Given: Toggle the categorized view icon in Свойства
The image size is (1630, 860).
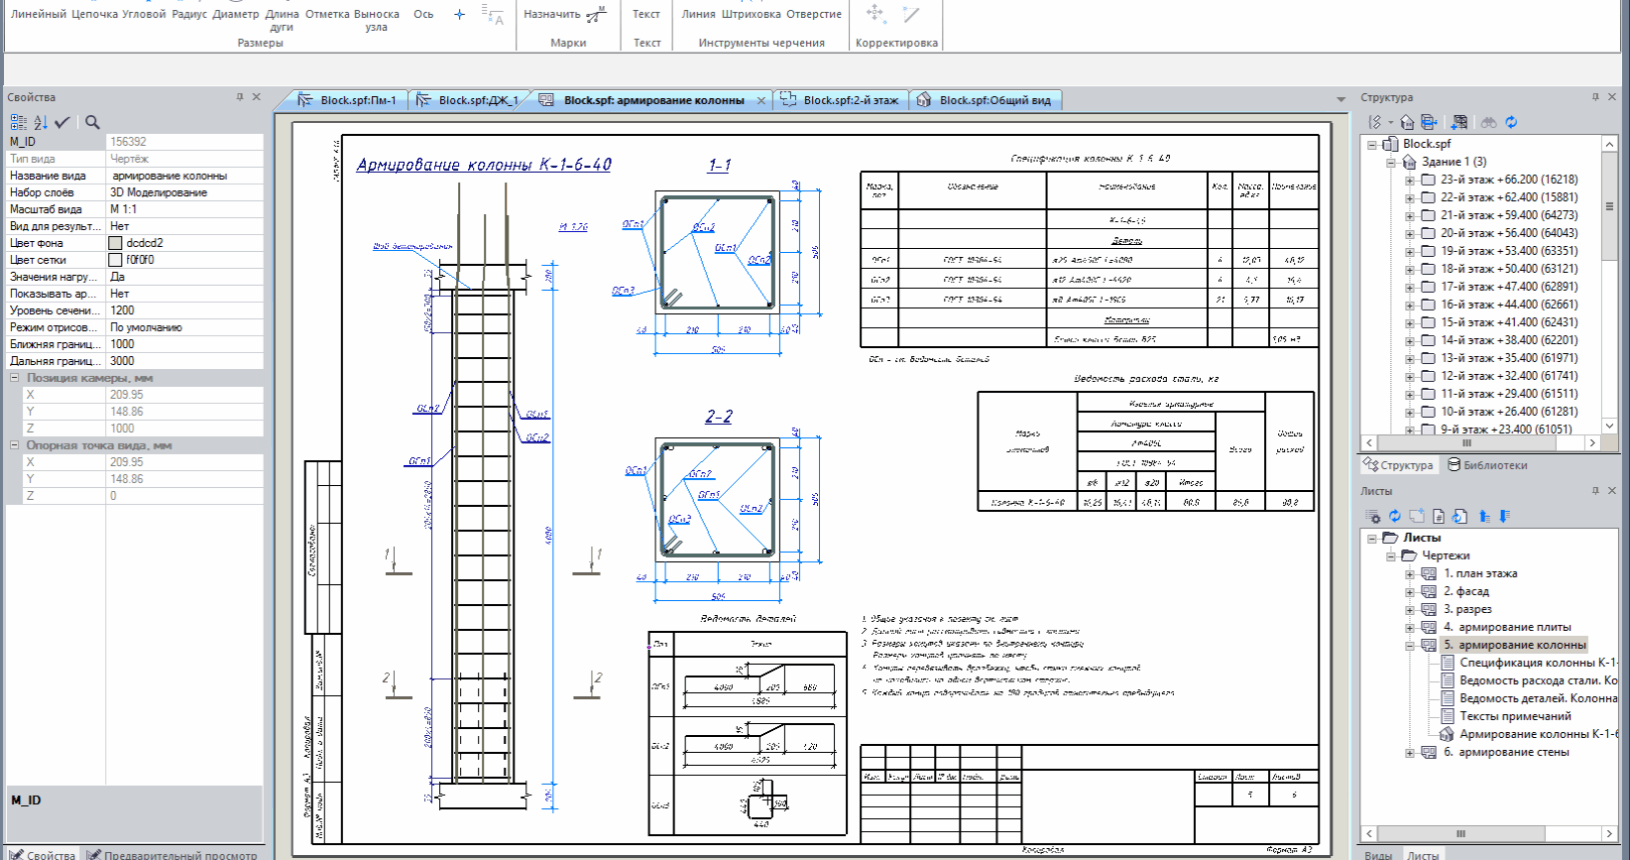Looking at the screenshot, I should [19, 122].
